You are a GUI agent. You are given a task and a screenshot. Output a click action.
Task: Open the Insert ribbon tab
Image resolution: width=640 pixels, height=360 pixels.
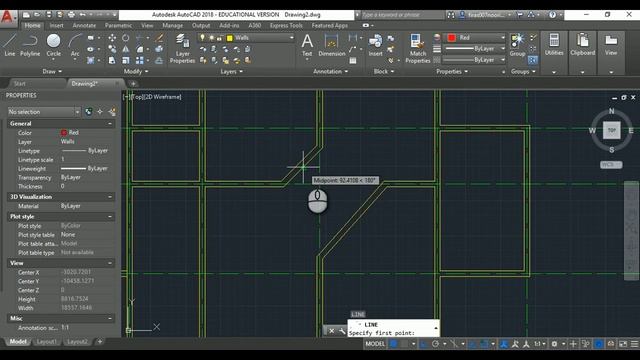pos(56,25)
